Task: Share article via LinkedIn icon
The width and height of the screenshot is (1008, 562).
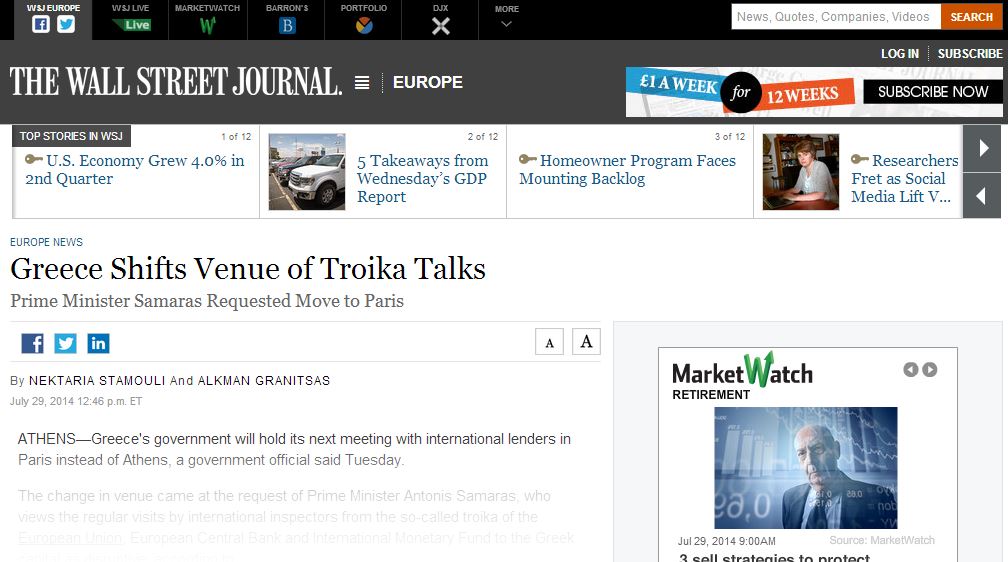Action: click(x=98, y=343)
